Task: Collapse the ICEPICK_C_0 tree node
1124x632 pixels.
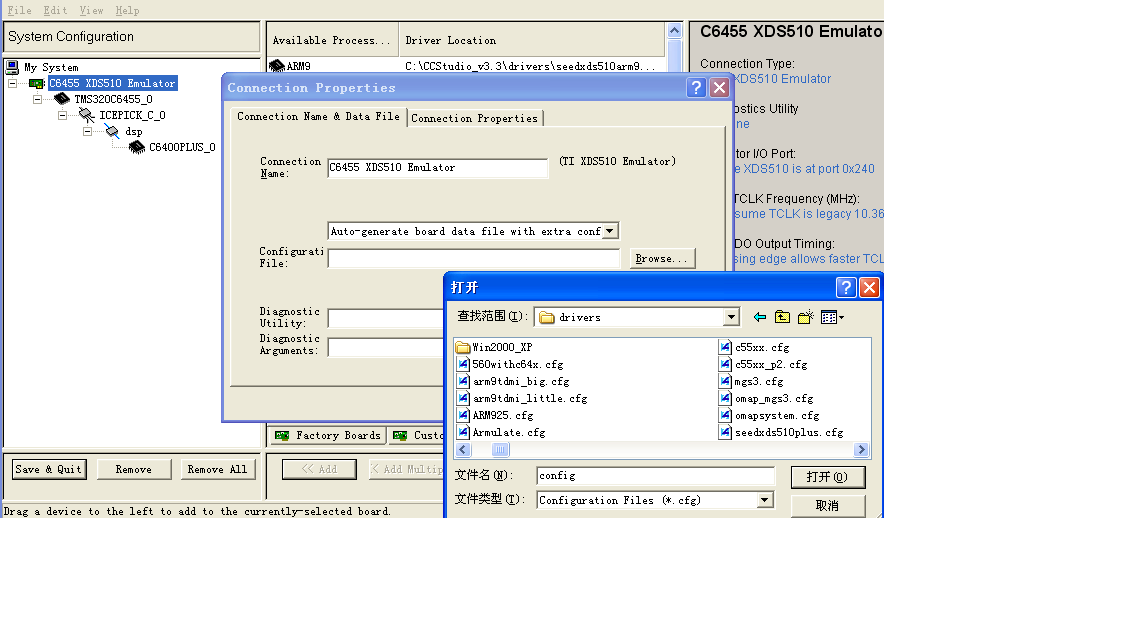Action: click(x=62, y=115)
